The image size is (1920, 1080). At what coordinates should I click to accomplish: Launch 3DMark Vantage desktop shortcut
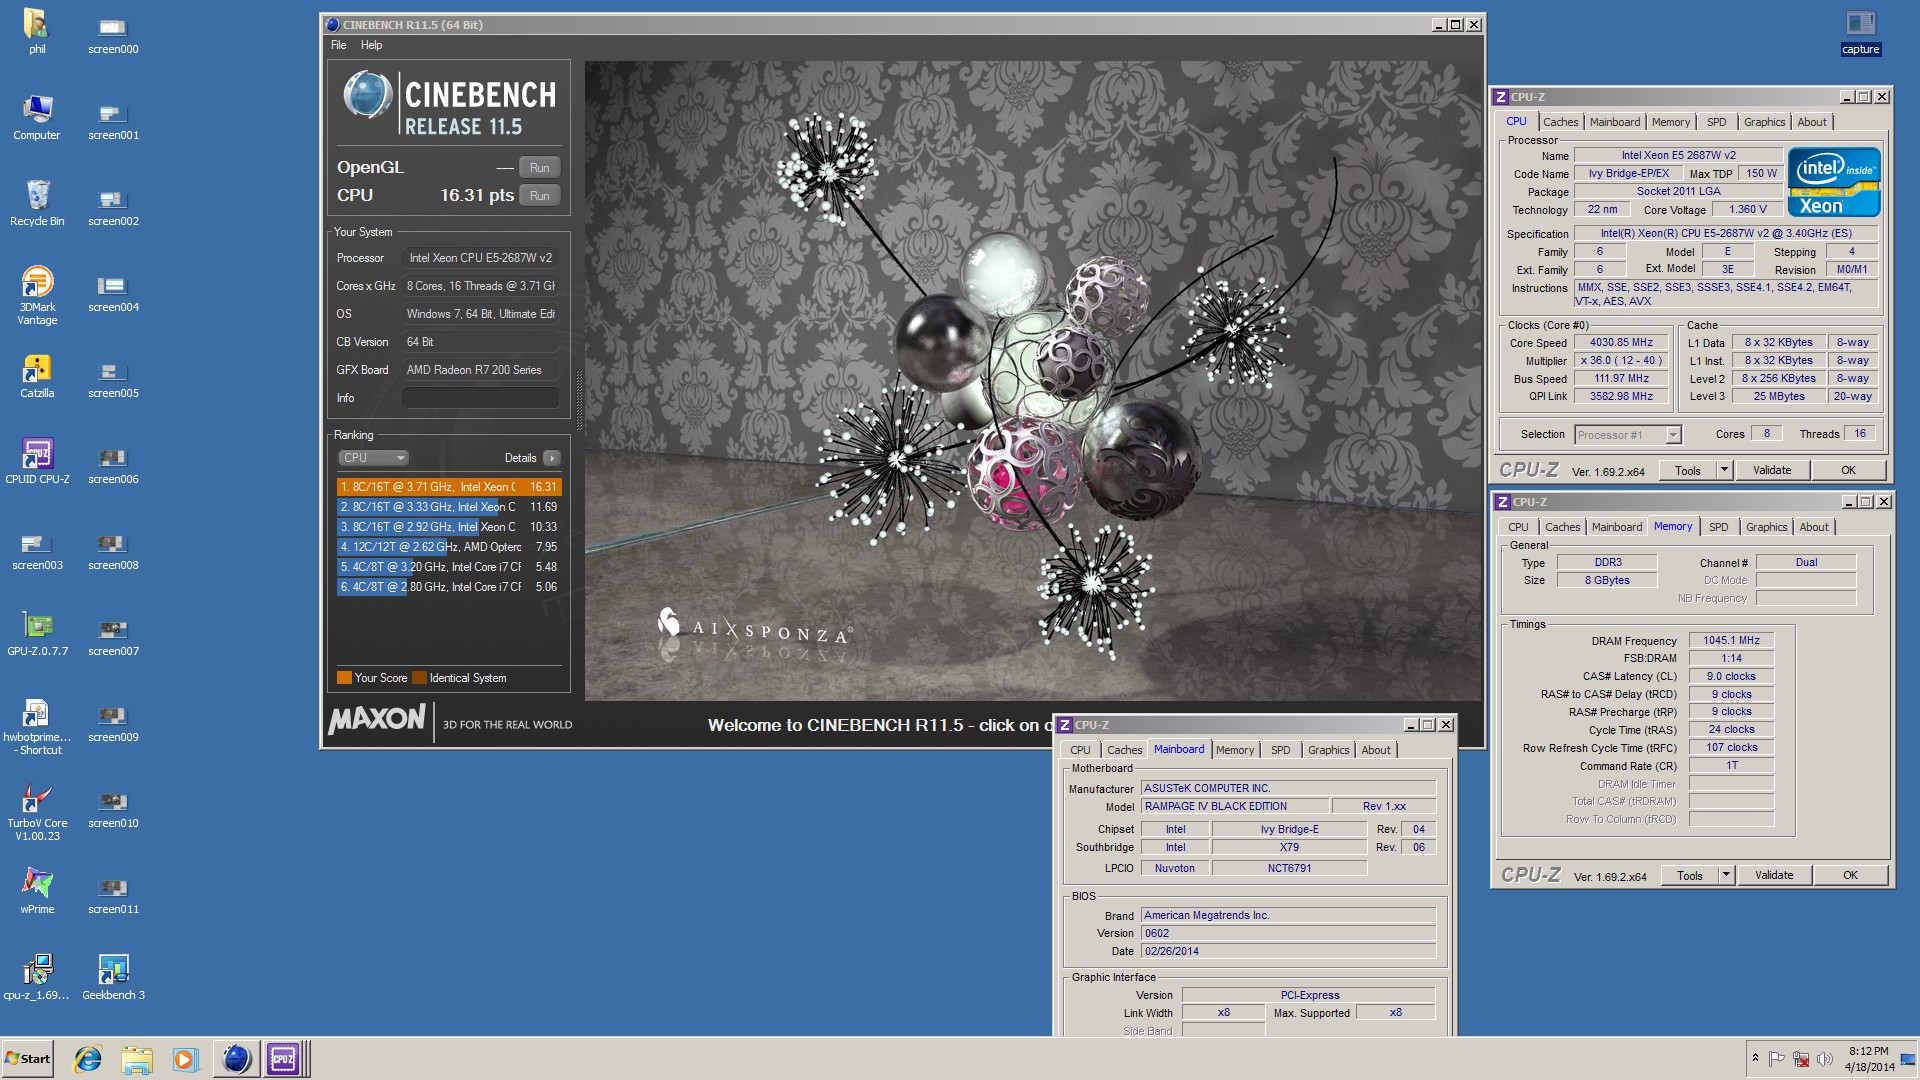[x=37, y=294]
